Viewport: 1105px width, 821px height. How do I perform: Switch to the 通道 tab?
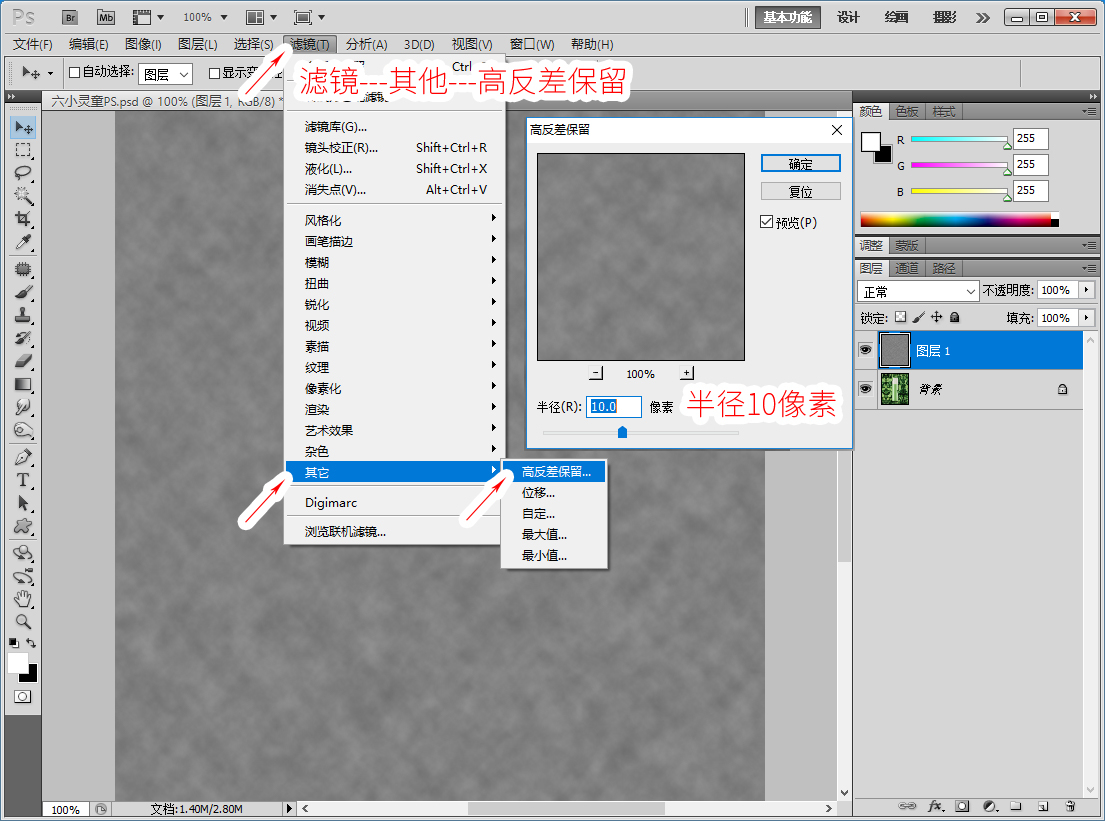tap(907, 268)
